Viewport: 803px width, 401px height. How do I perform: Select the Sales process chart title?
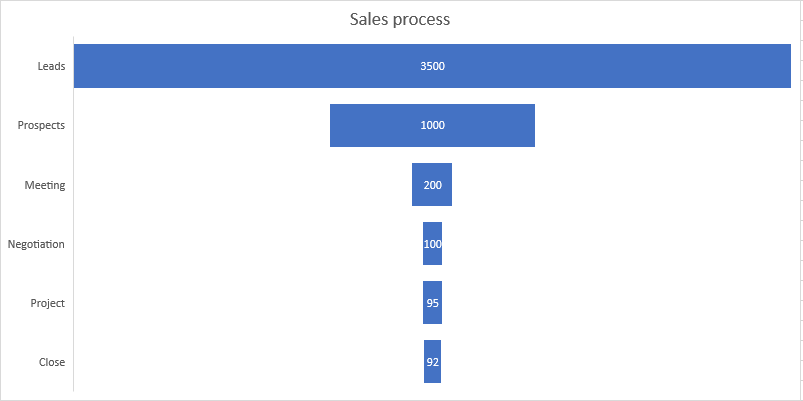click(x=400, y=20)
